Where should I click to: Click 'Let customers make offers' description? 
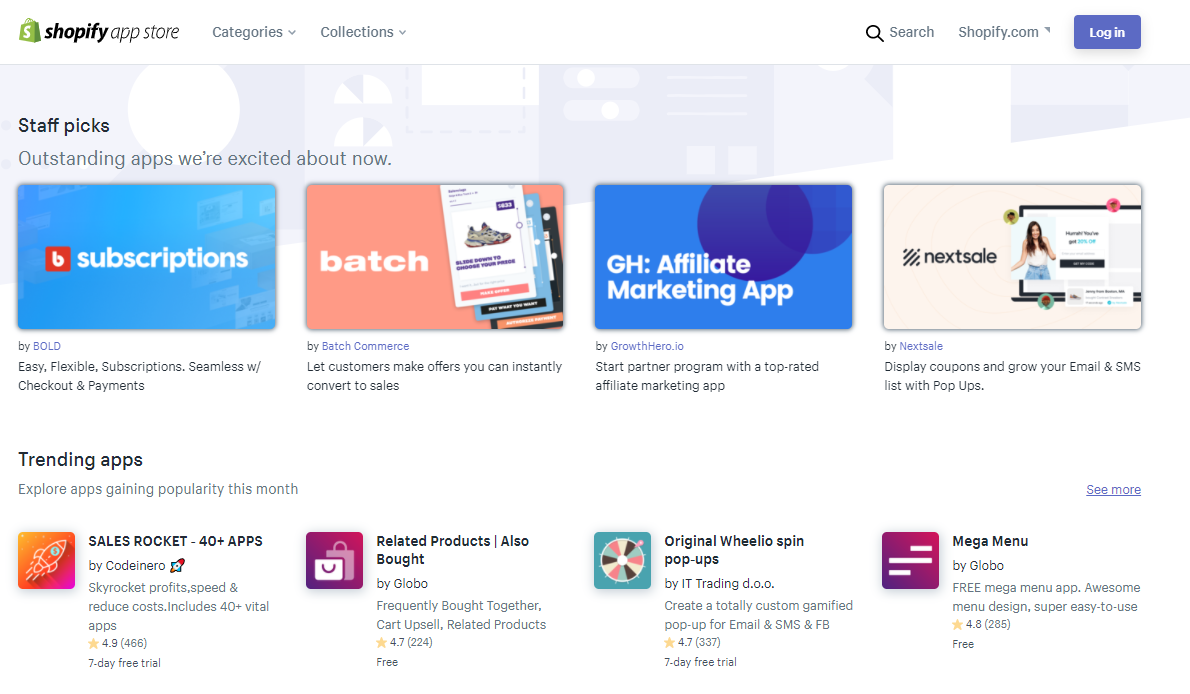[434, 376]
